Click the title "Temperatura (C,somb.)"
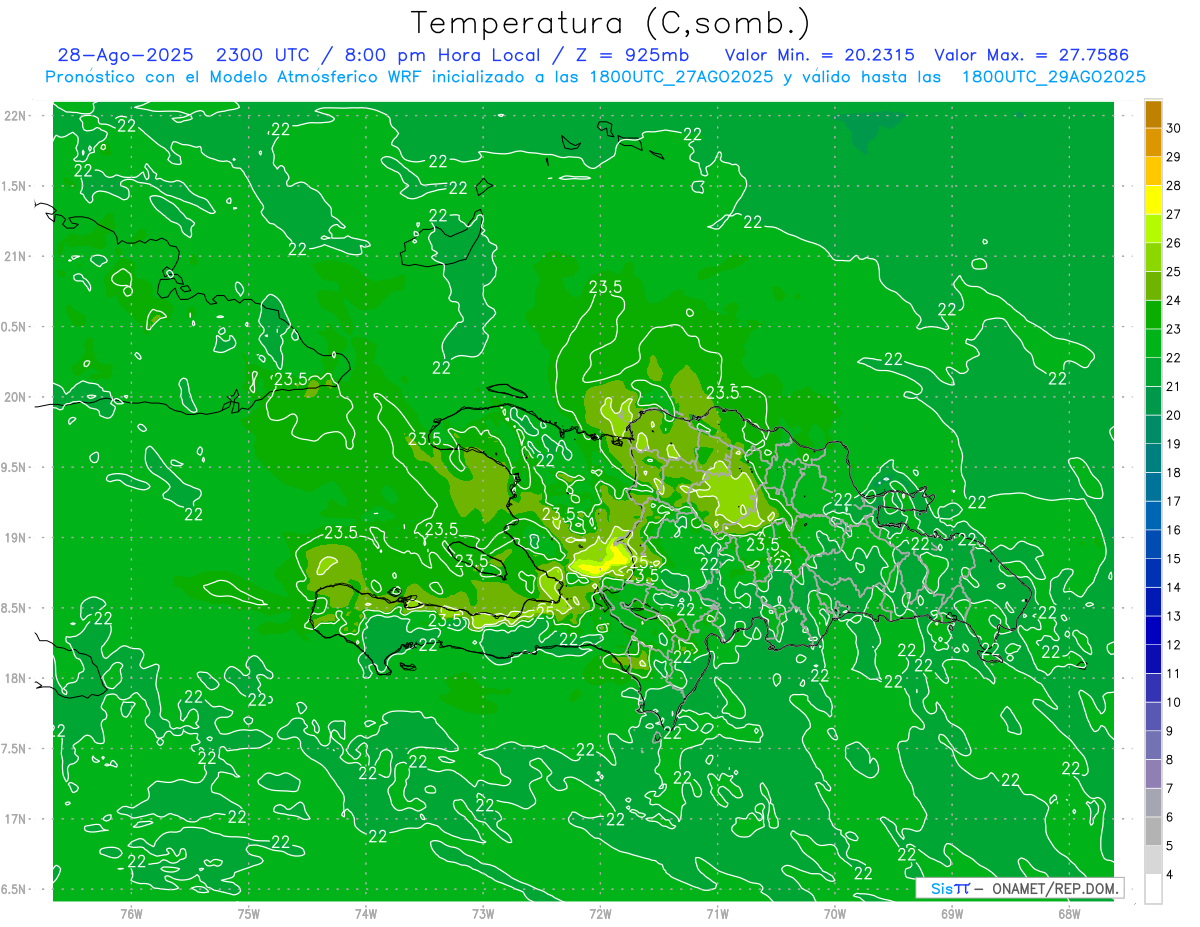 pyautogui.click(x=610, y=23)
